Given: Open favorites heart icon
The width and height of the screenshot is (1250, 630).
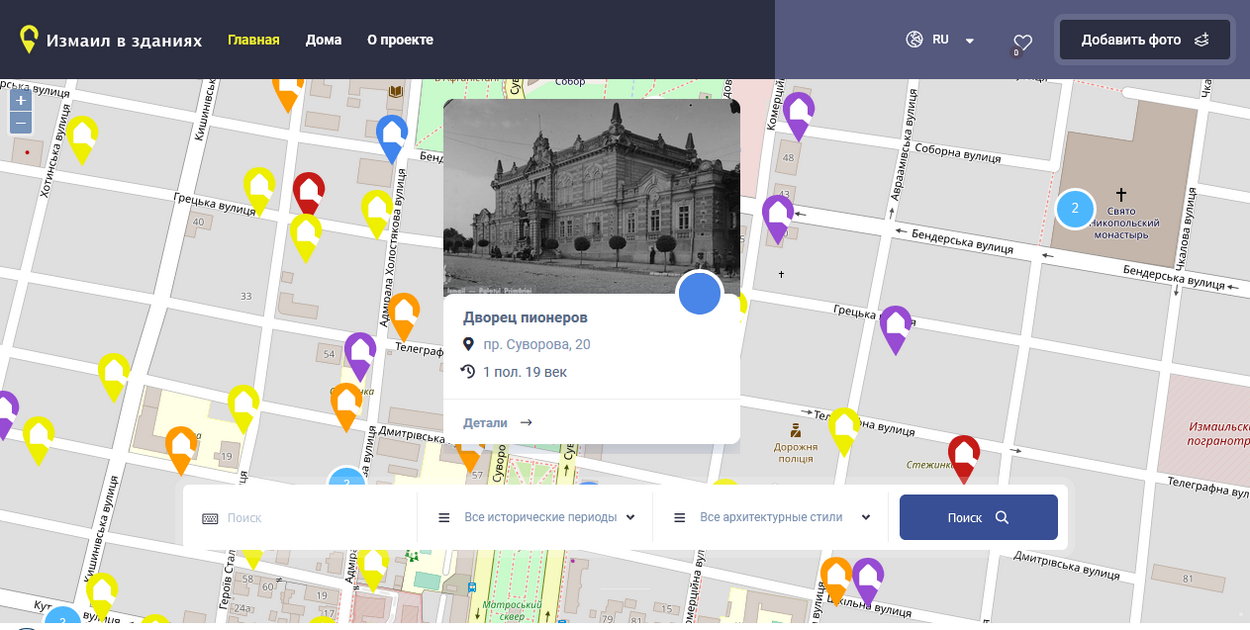Looking at the screenshot, I should [x=1022, y=42].
